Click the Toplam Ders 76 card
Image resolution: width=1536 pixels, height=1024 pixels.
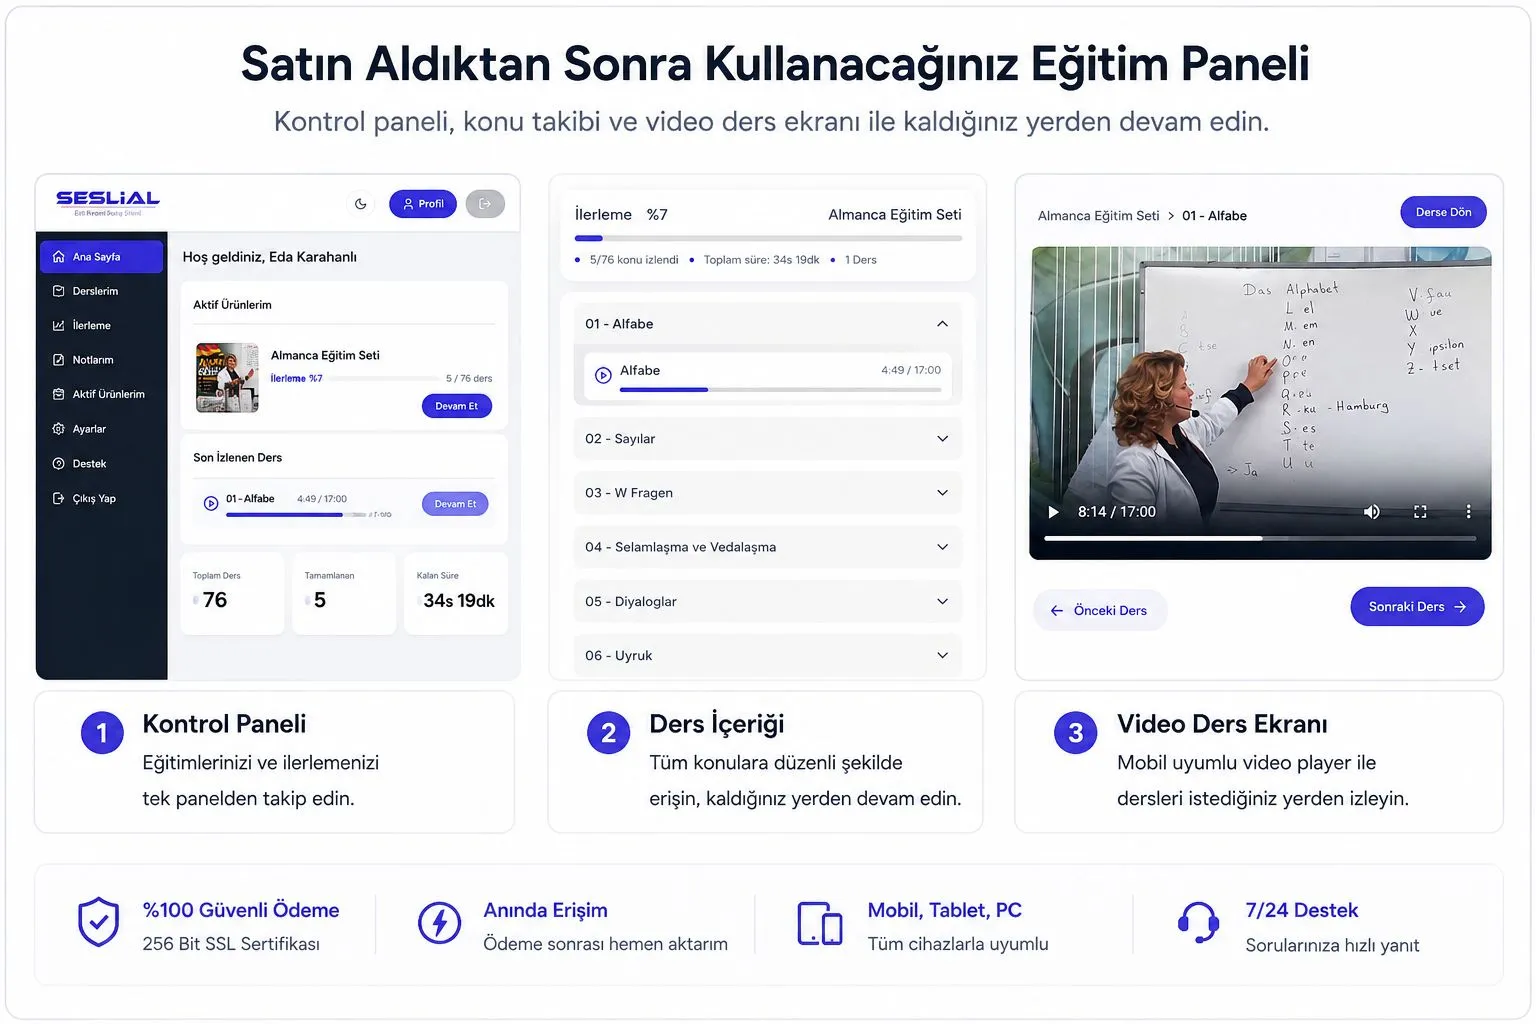(x=232, y=594)
